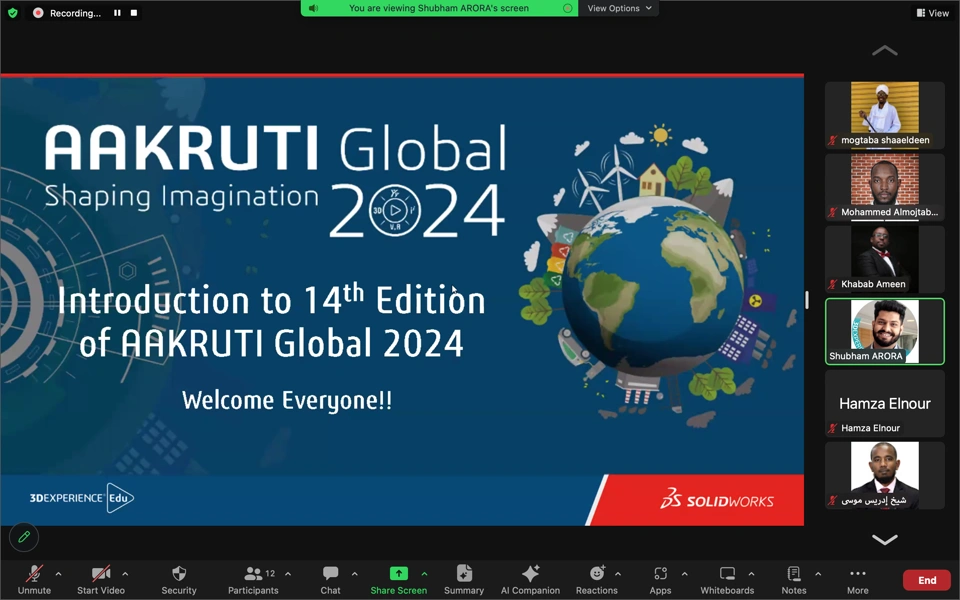960x600 pixels.
Task: Open the View layout menu
Action: coord(932,13)
